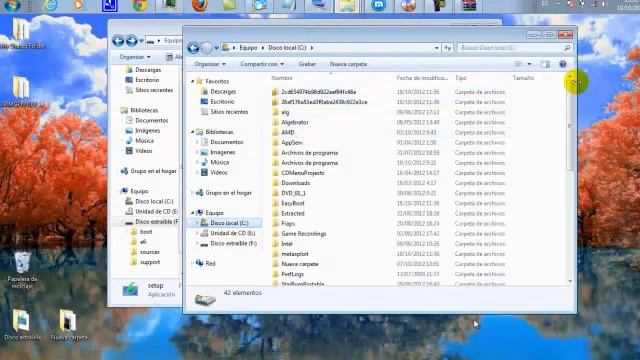Select the AMD folder
This screenshot has width=640, height=360.
click(288, 133)
